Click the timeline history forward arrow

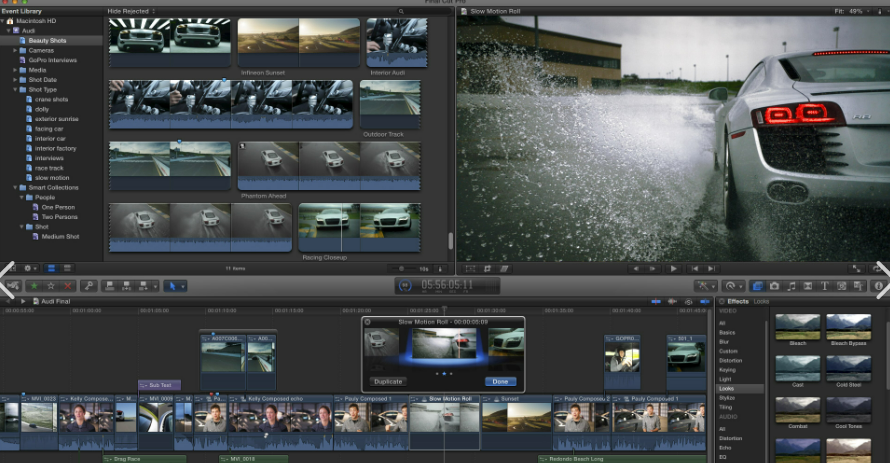coord(23,301)
